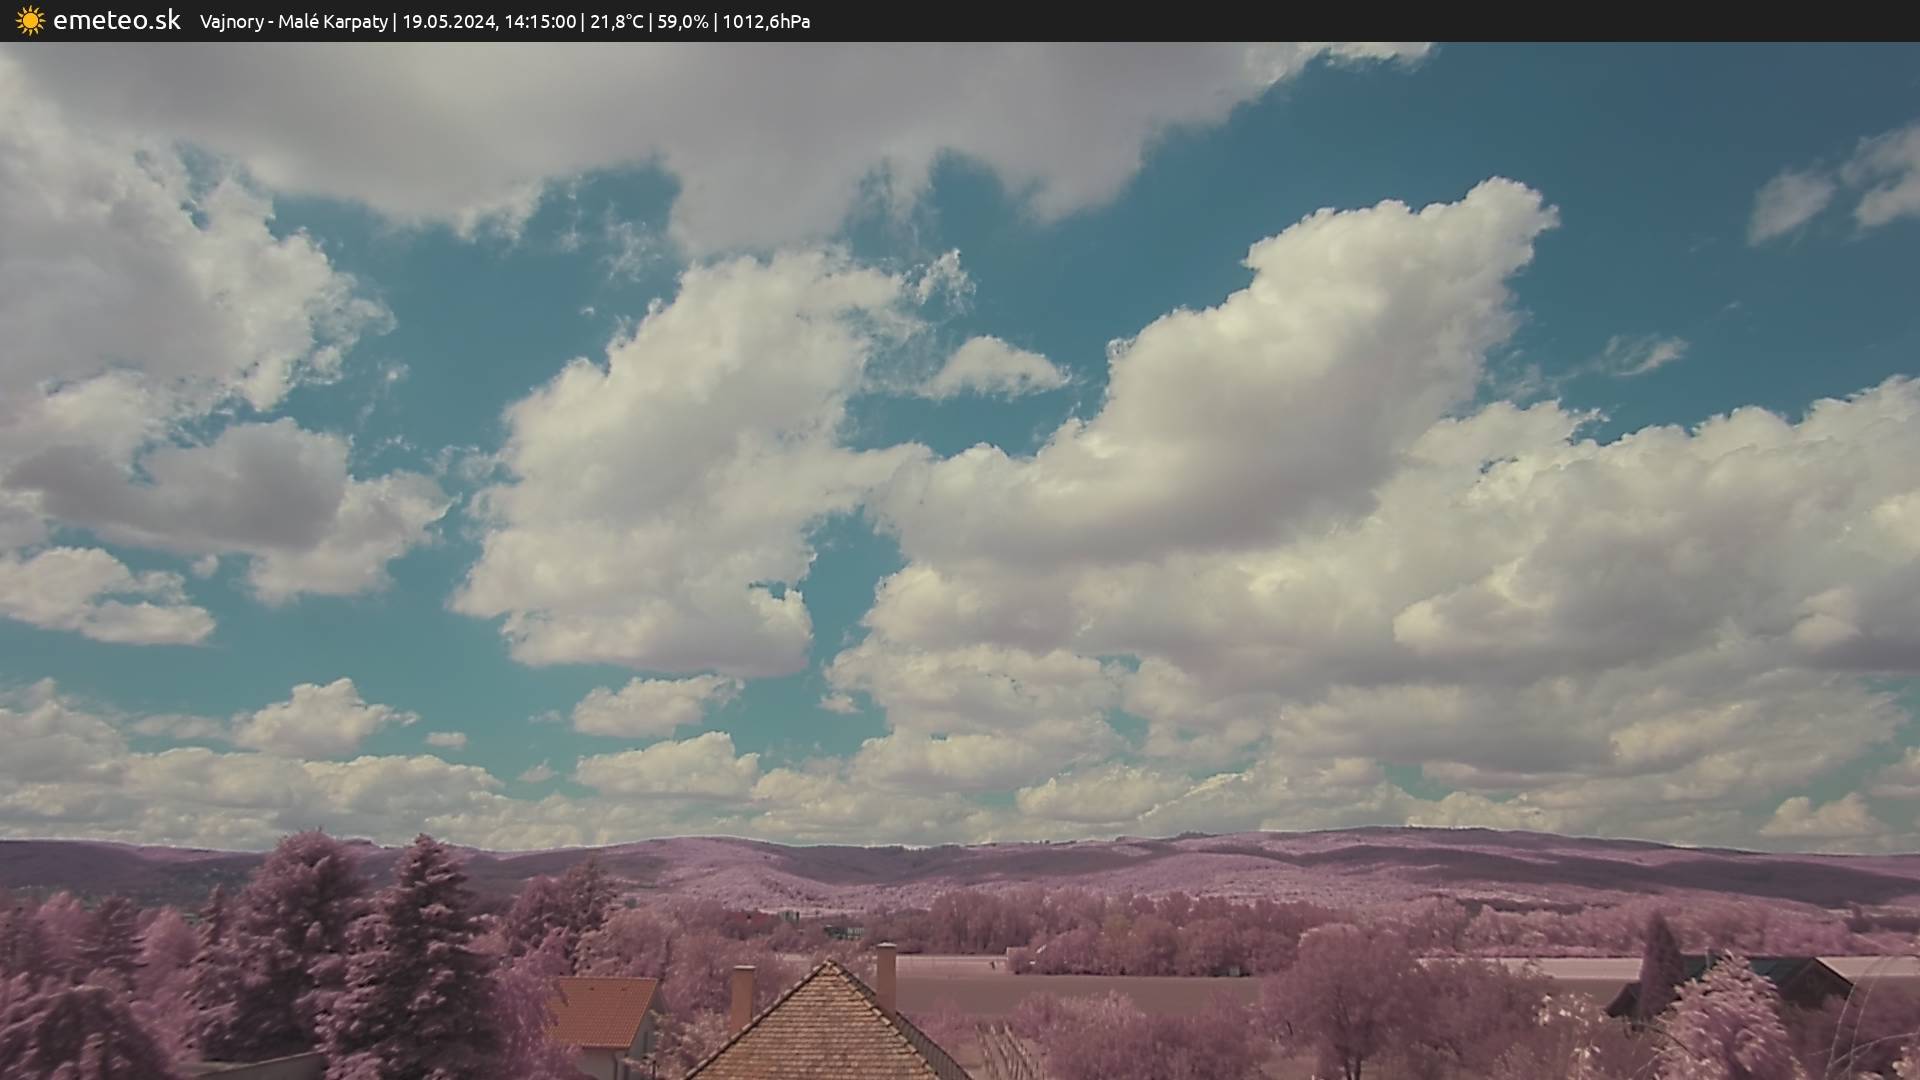Click the taller chimney right of roof peak
1920x1080 pixels.
click(886, 976)
